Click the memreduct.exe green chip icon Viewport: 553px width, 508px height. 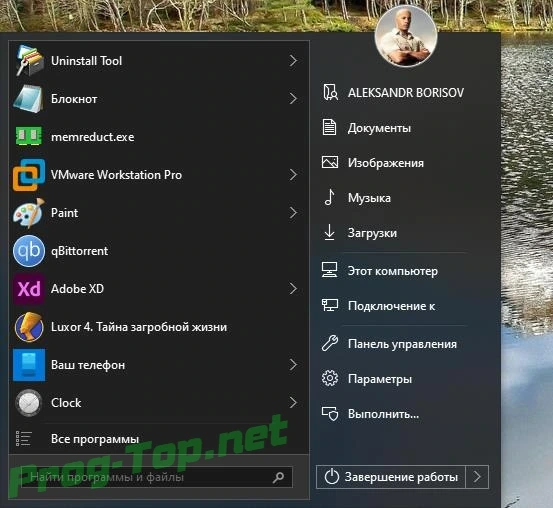point(29,137)
